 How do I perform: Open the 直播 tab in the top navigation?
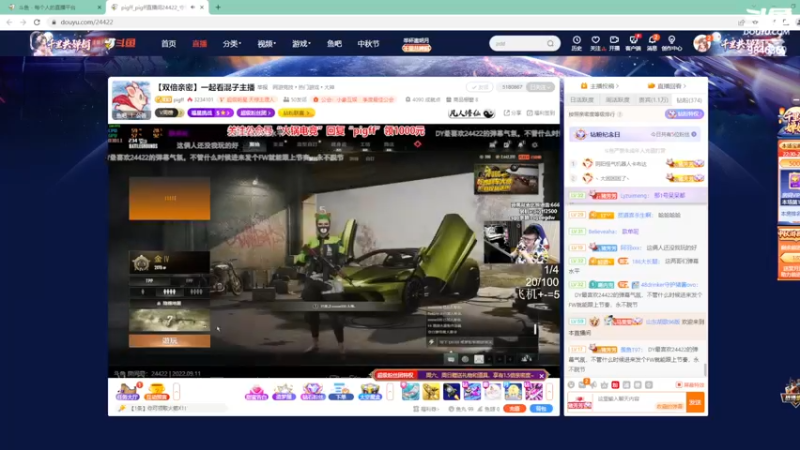pyautogui.click(x=199, y=44)
